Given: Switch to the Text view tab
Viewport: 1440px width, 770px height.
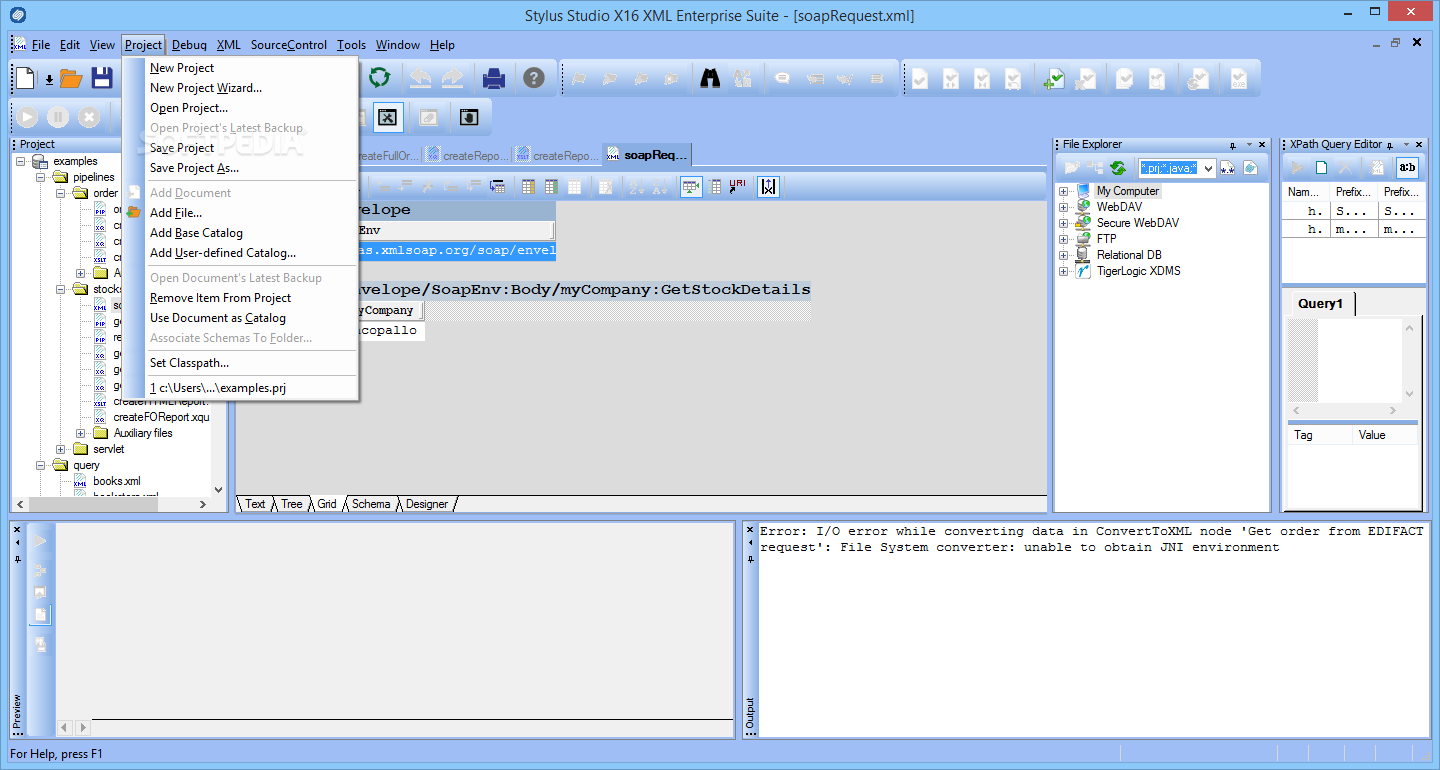Looking at the screenshot, I should click(255, 504).
